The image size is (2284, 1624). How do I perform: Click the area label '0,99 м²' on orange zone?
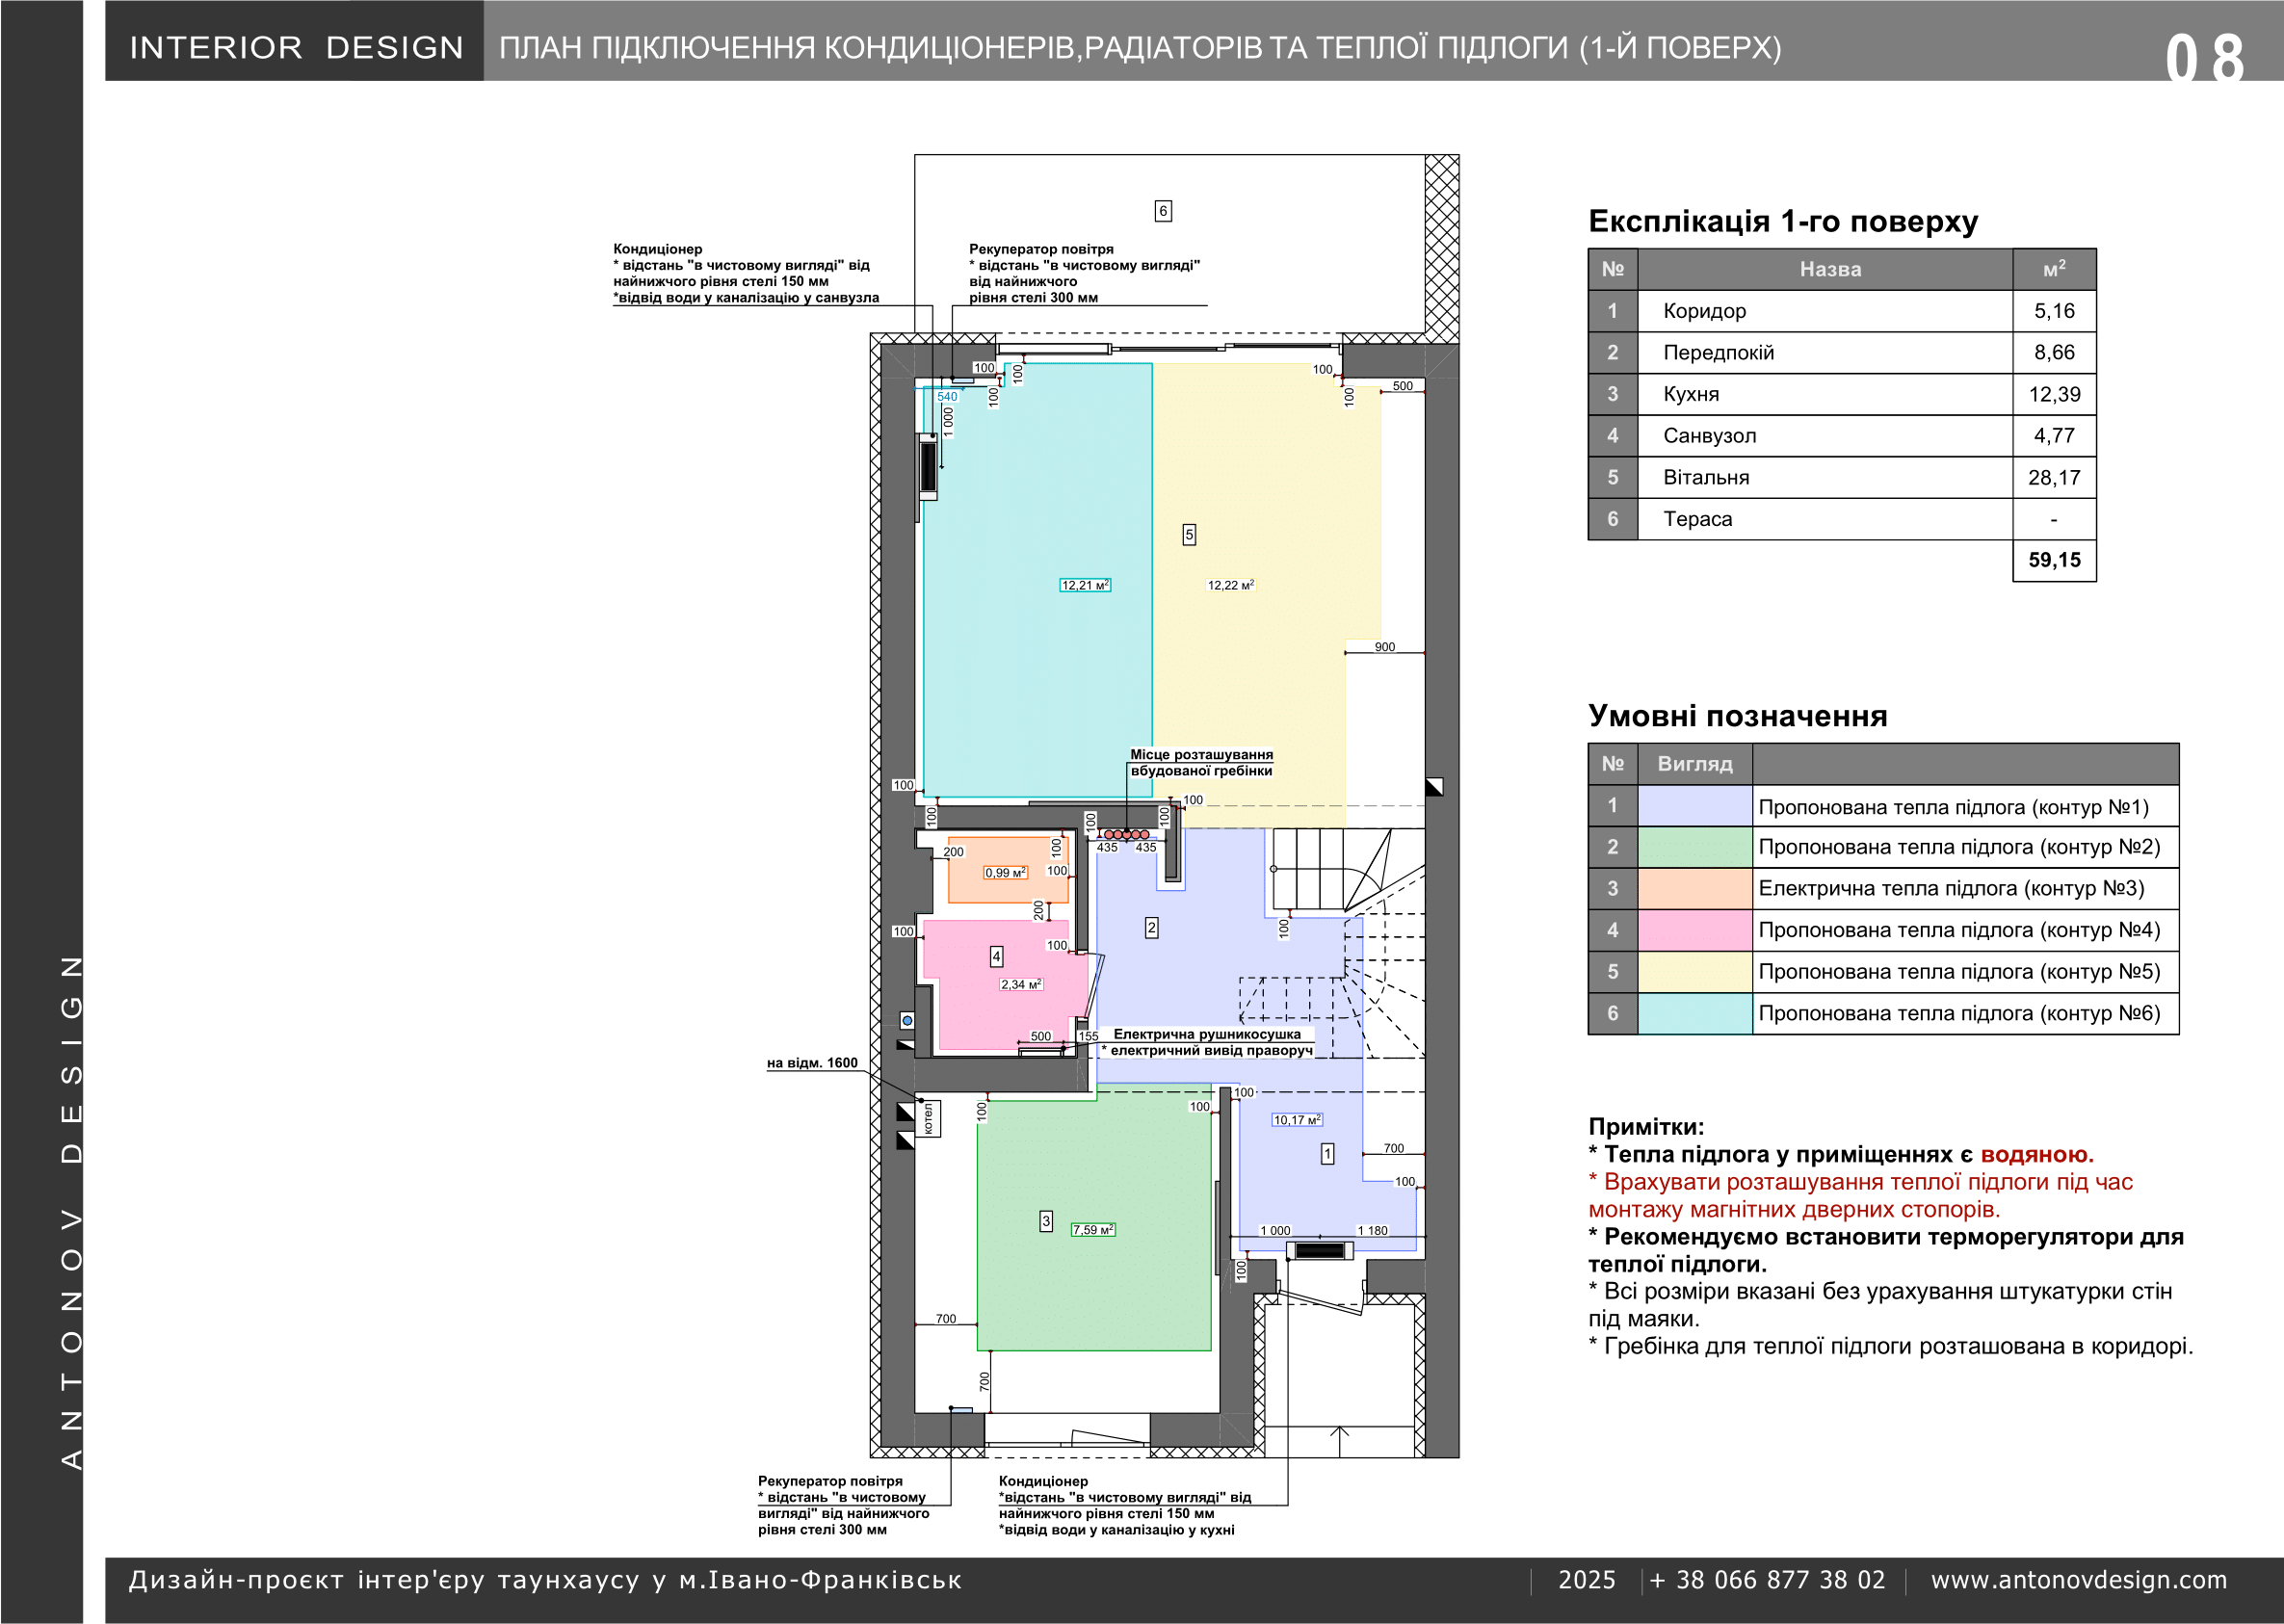pyautogui.click(x=1005, y=873)
